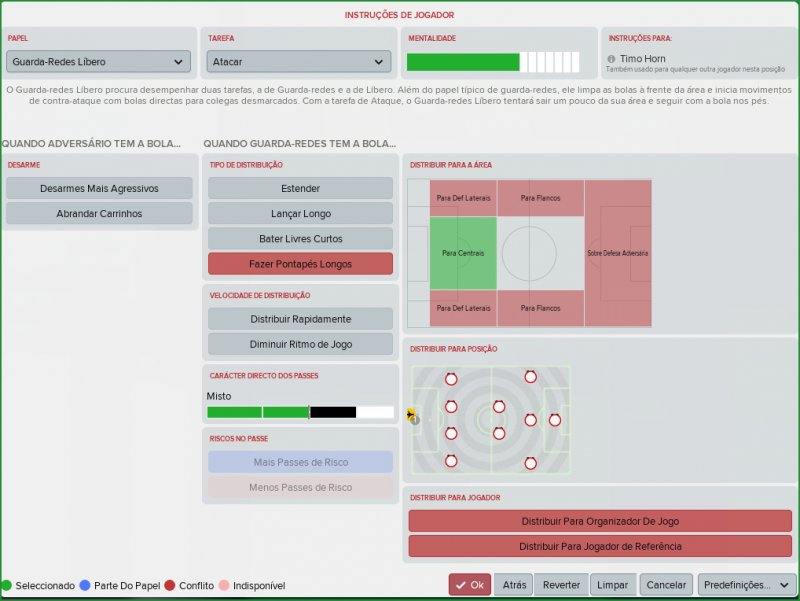Click the blue Parte Do Papel legend dot

click(x=85, y=586)
